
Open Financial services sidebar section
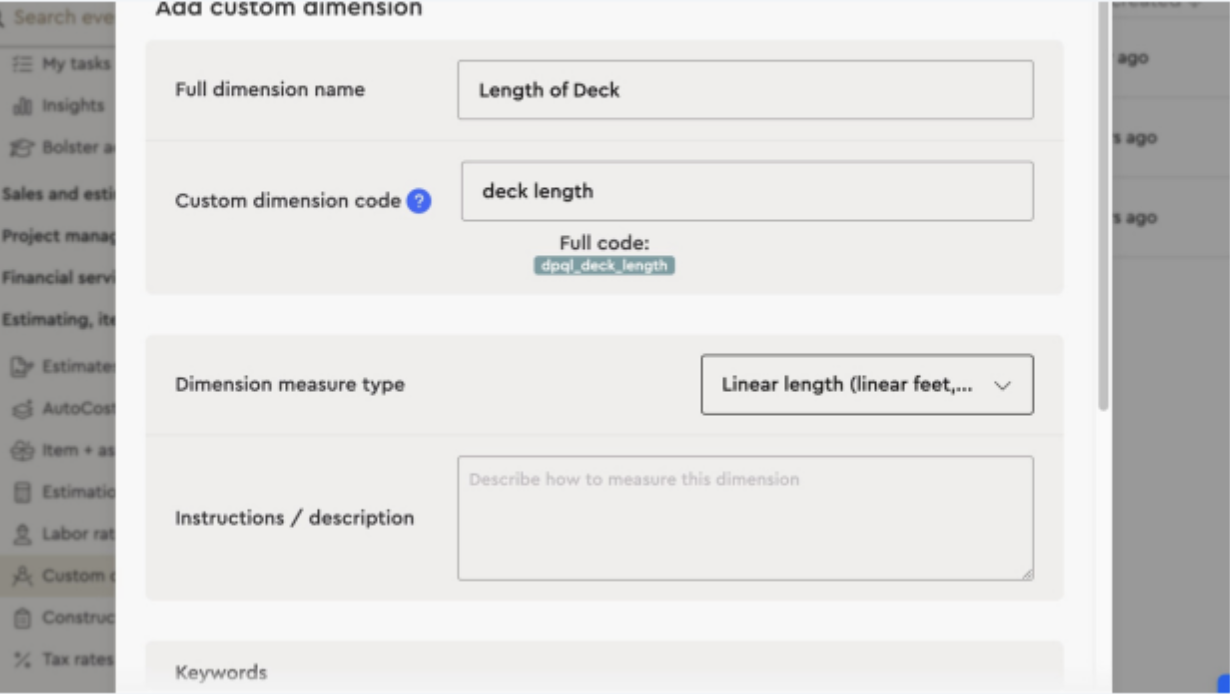coord(58,278)
